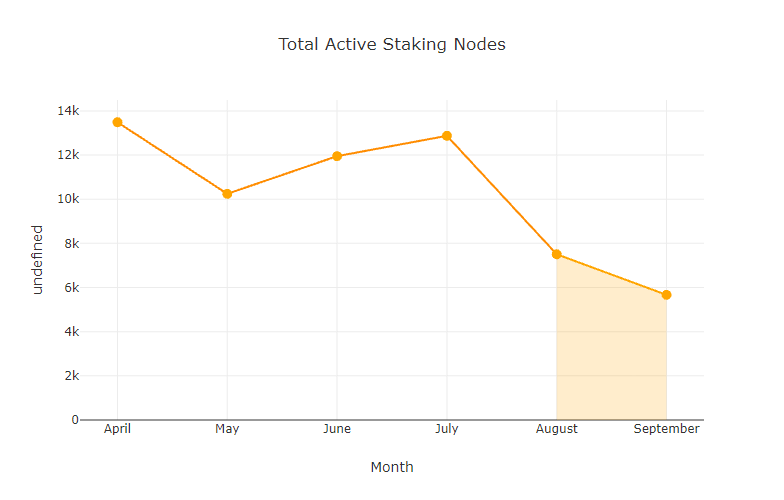This screenshot has height=500, width=784.
Task: Click the May data point marker
Action: click(x=227, y=194)
